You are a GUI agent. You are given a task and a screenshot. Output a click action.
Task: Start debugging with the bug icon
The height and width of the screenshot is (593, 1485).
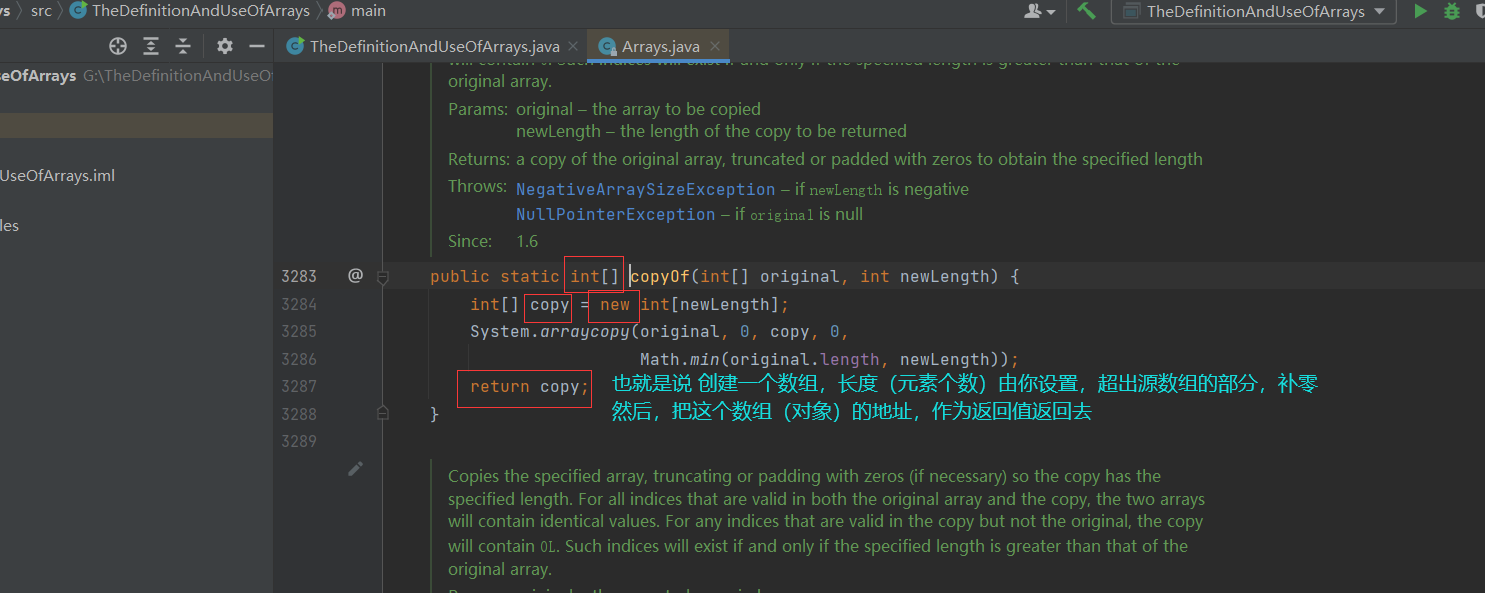1452,11
